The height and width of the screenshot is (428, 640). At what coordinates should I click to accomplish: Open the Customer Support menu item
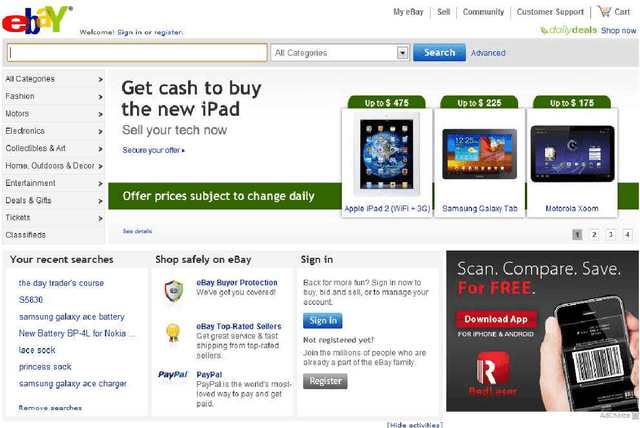coord(549,12)
